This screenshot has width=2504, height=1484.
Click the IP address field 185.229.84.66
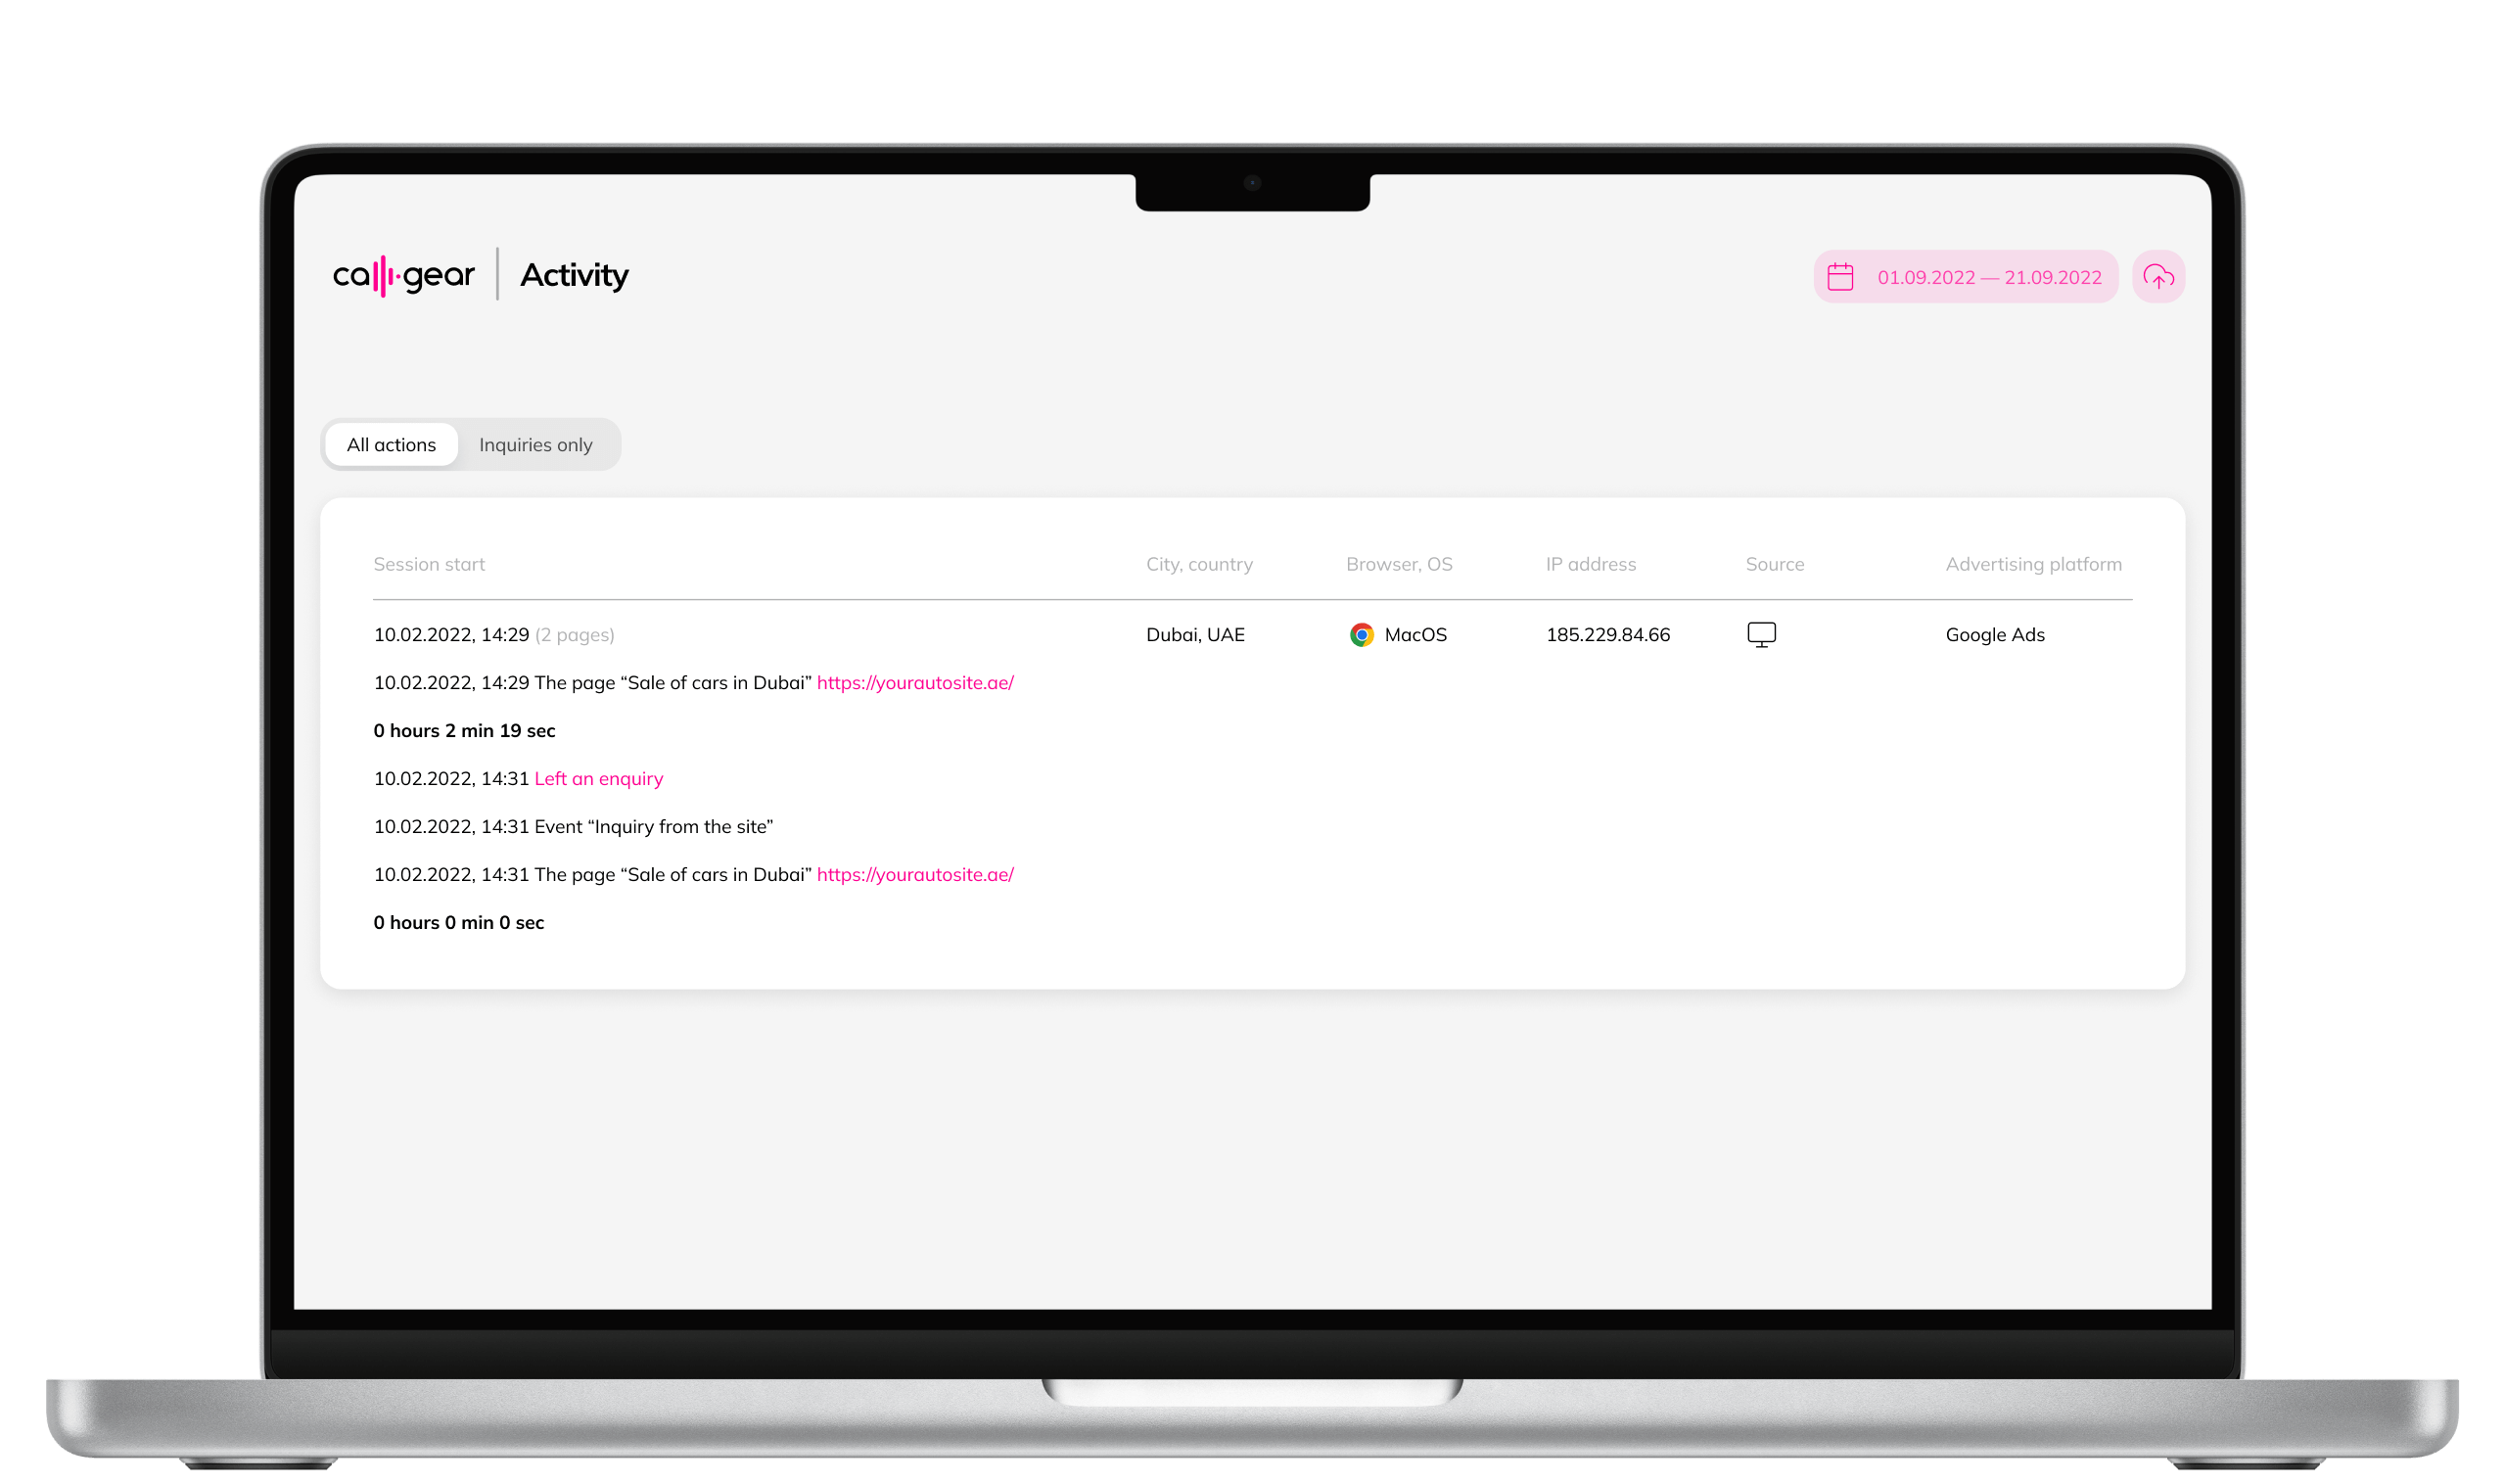click(x=1605, y=634)
